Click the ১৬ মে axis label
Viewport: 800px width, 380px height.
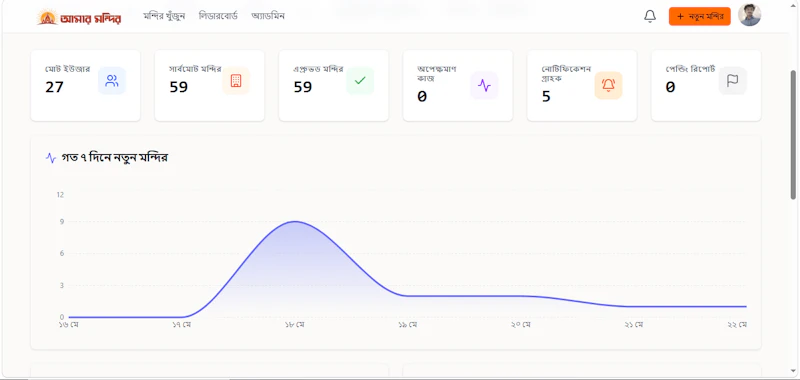tap(68, 325)
